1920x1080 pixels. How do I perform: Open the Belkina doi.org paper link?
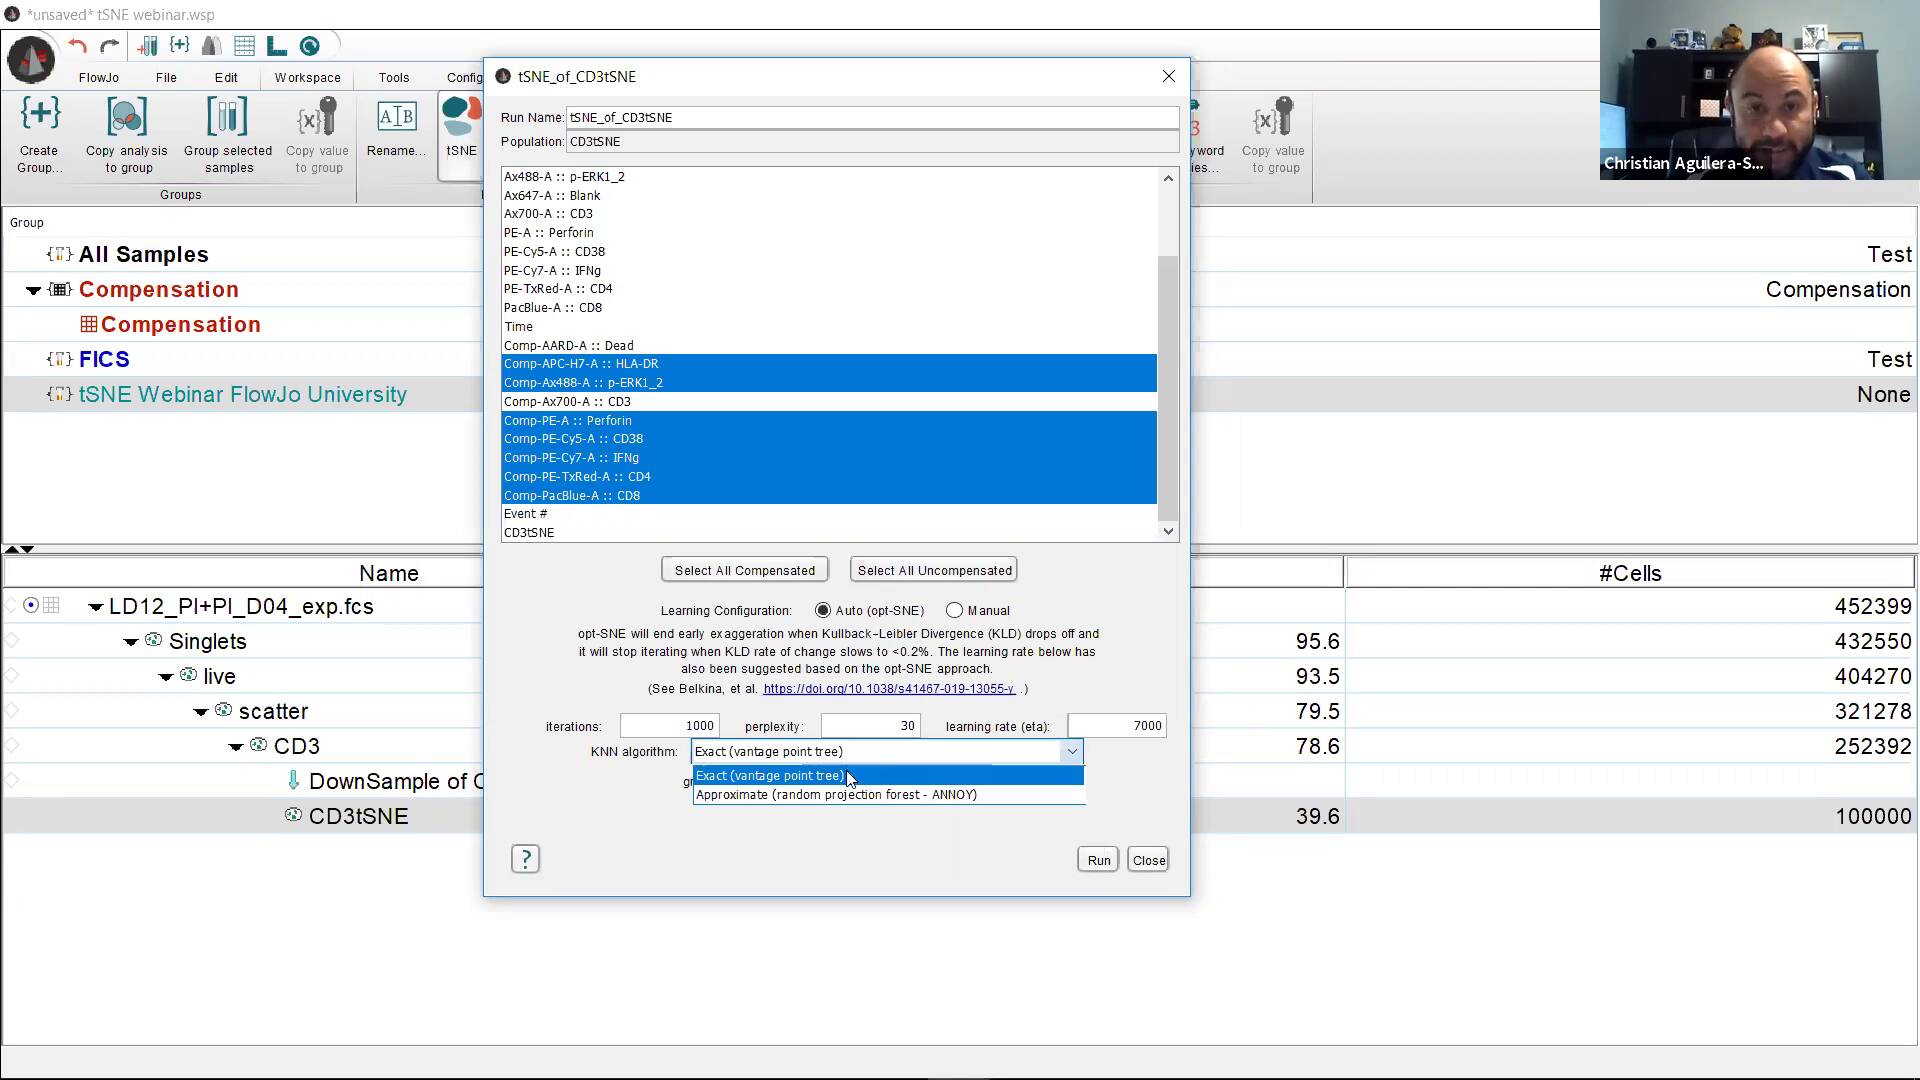(x=888, y=689)
